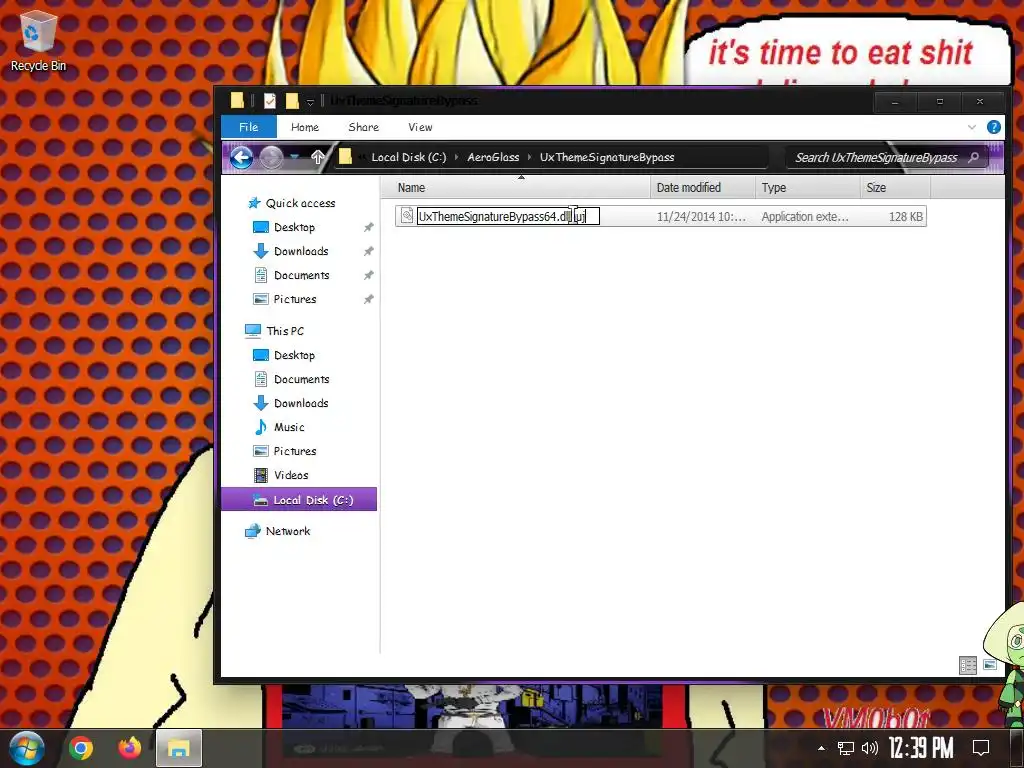Switch to the Home ribbon tab

point(305,127)
